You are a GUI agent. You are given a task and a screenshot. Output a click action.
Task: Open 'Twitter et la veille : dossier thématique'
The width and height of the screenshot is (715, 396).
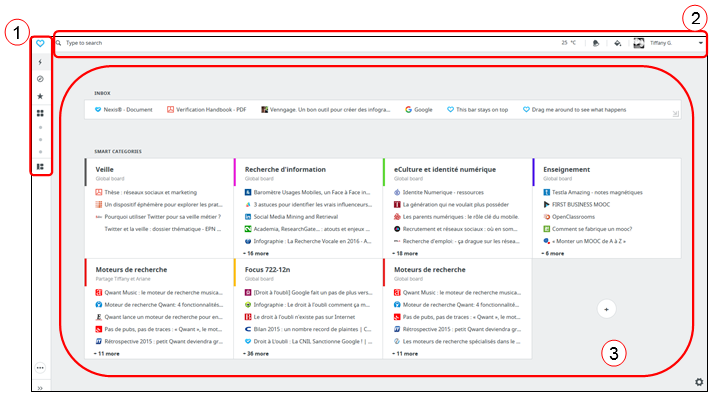pyautogui.click(x=163, y=229)
